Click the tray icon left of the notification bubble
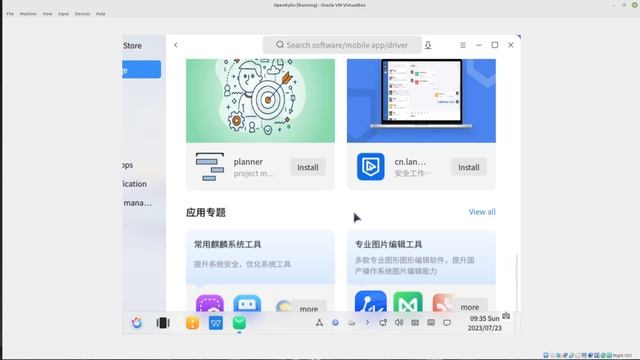Image resolution: width=640 pixels, height=360 pixels. coord(431,323)
